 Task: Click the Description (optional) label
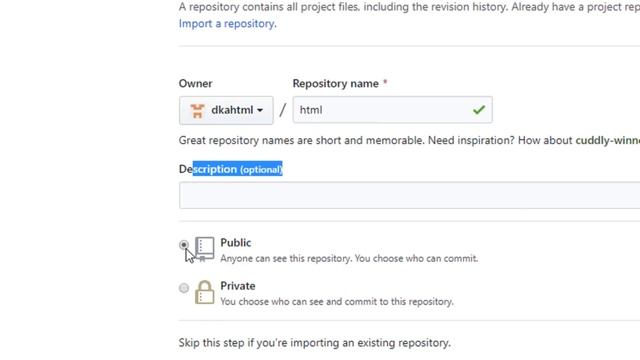(x=231, y=169)
